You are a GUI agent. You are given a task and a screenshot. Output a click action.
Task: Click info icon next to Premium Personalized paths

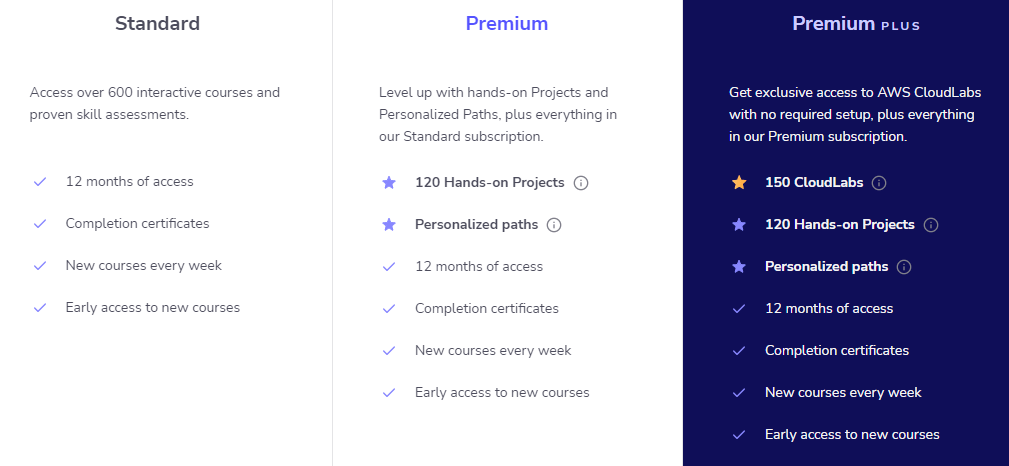554,225
